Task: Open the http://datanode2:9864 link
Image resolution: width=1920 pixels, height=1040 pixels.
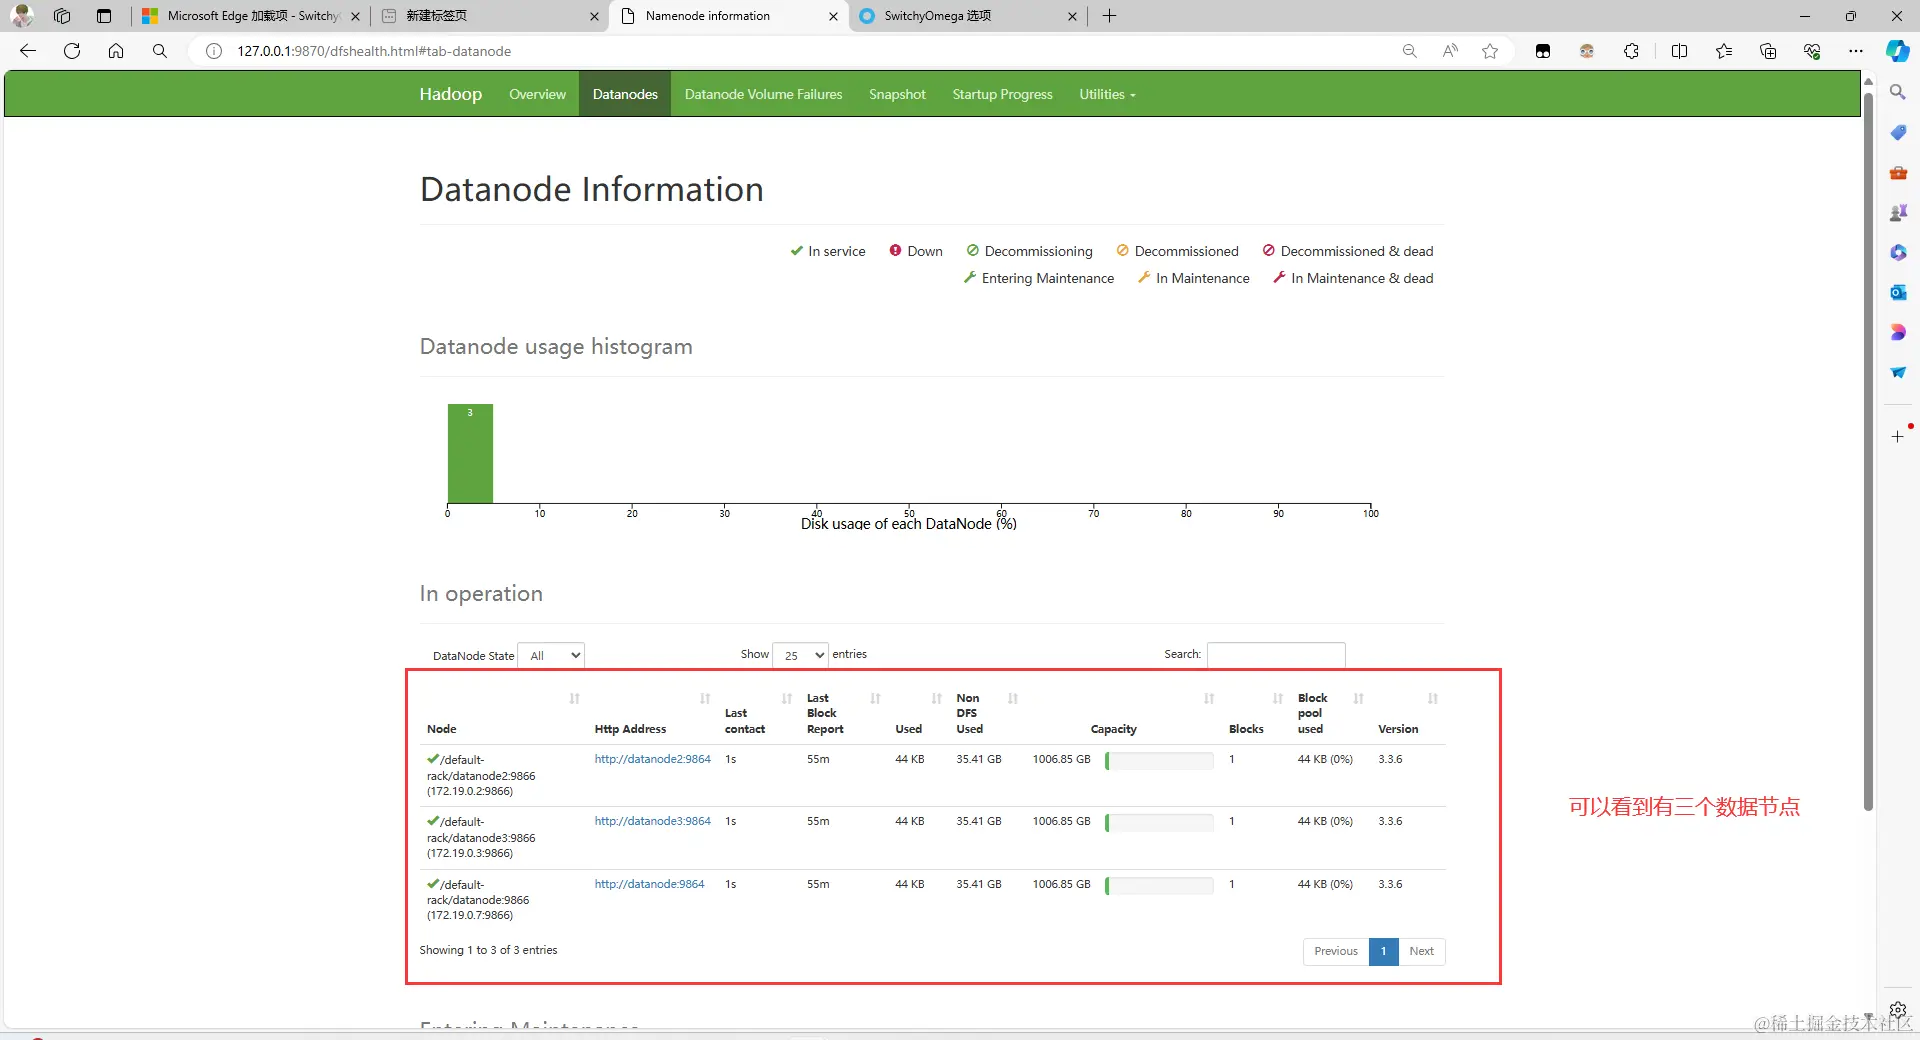Action: pos(652,759)
